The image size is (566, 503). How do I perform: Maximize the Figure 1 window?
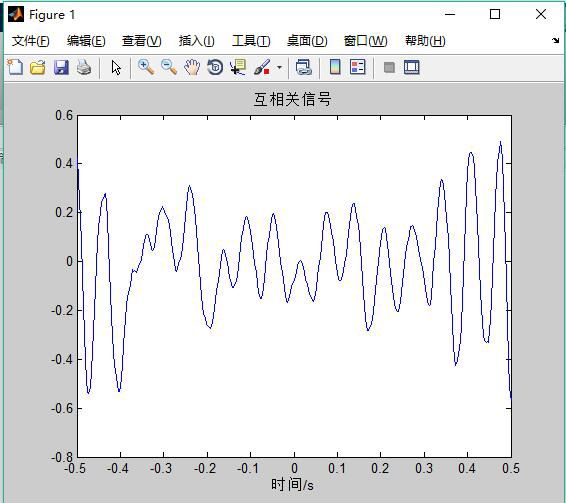pos(495,14)
